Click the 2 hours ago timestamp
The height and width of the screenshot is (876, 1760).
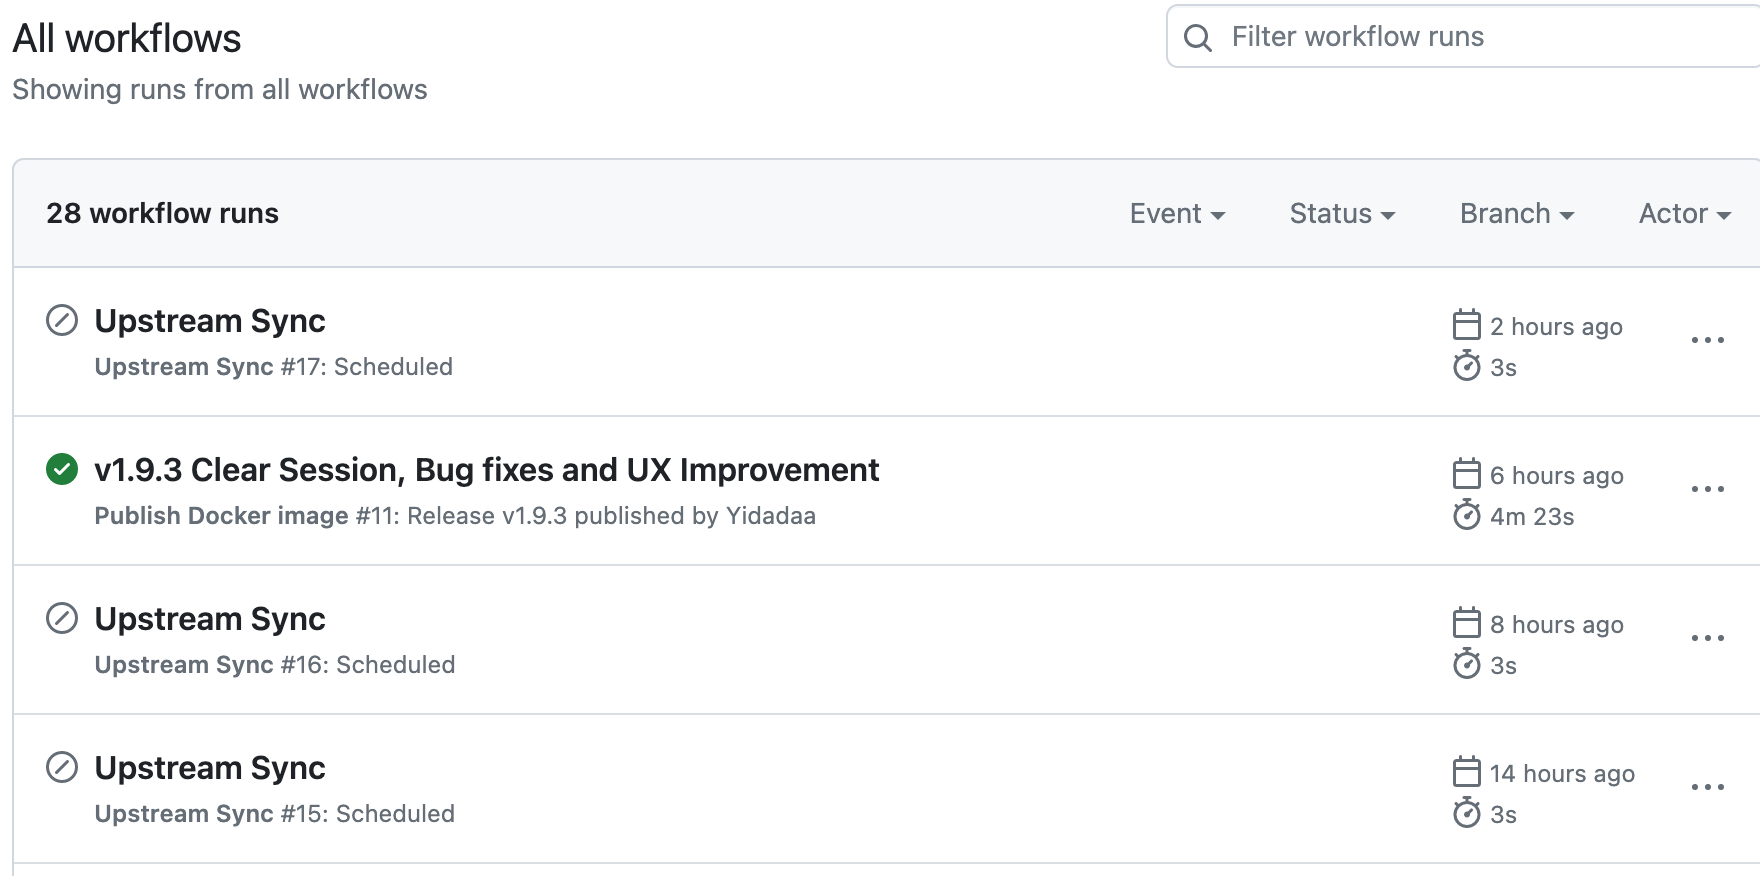(1556, 327)
